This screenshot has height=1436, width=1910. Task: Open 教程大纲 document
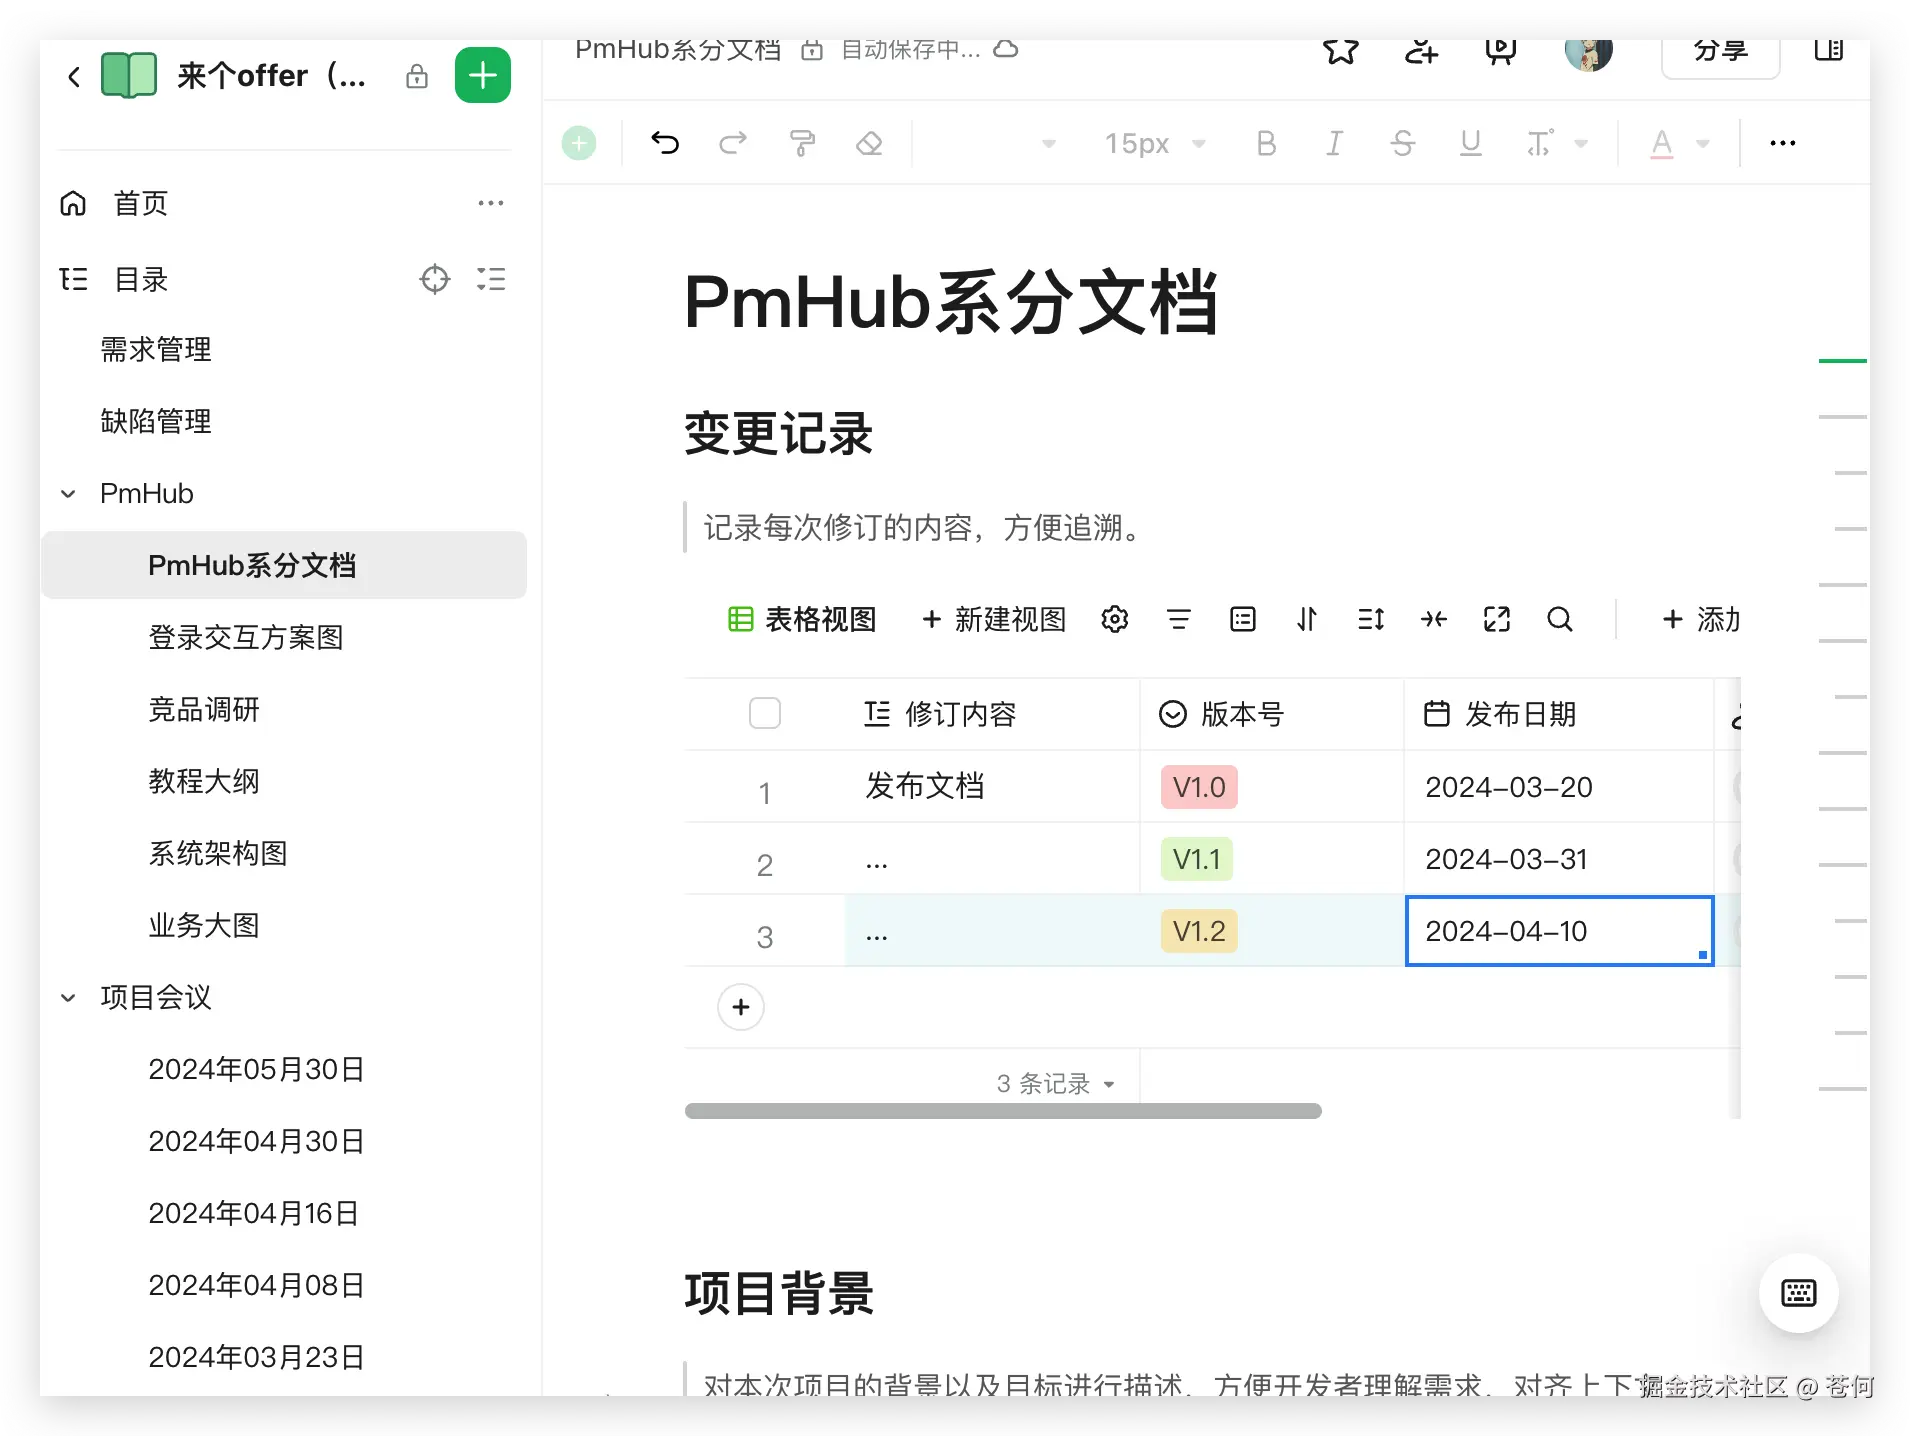pos(204,781)
